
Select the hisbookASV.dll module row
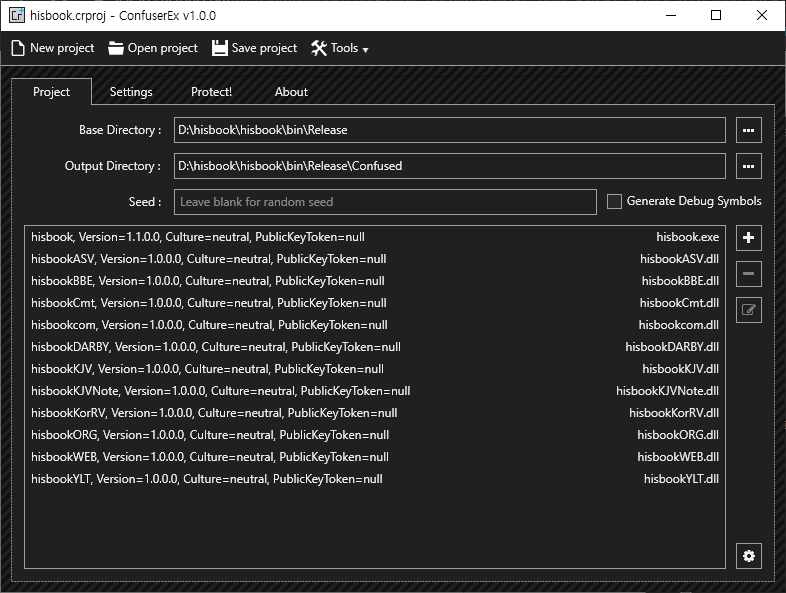(x=374, y=259)
